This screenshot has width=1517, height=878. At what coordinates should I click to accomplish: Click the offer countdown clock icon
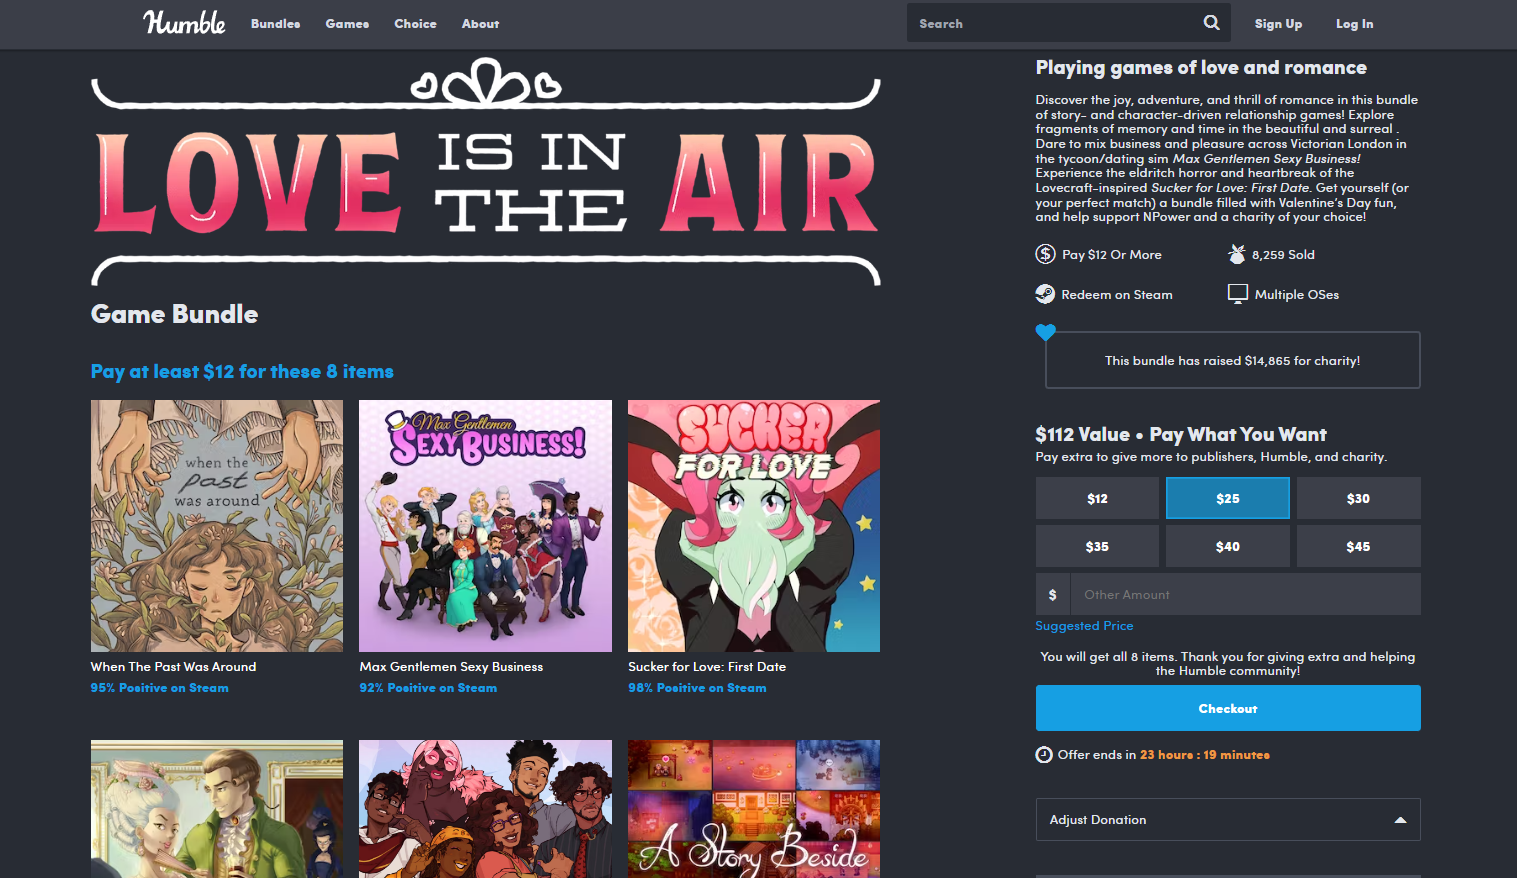pyautogui.click(x=1044, y=754)
